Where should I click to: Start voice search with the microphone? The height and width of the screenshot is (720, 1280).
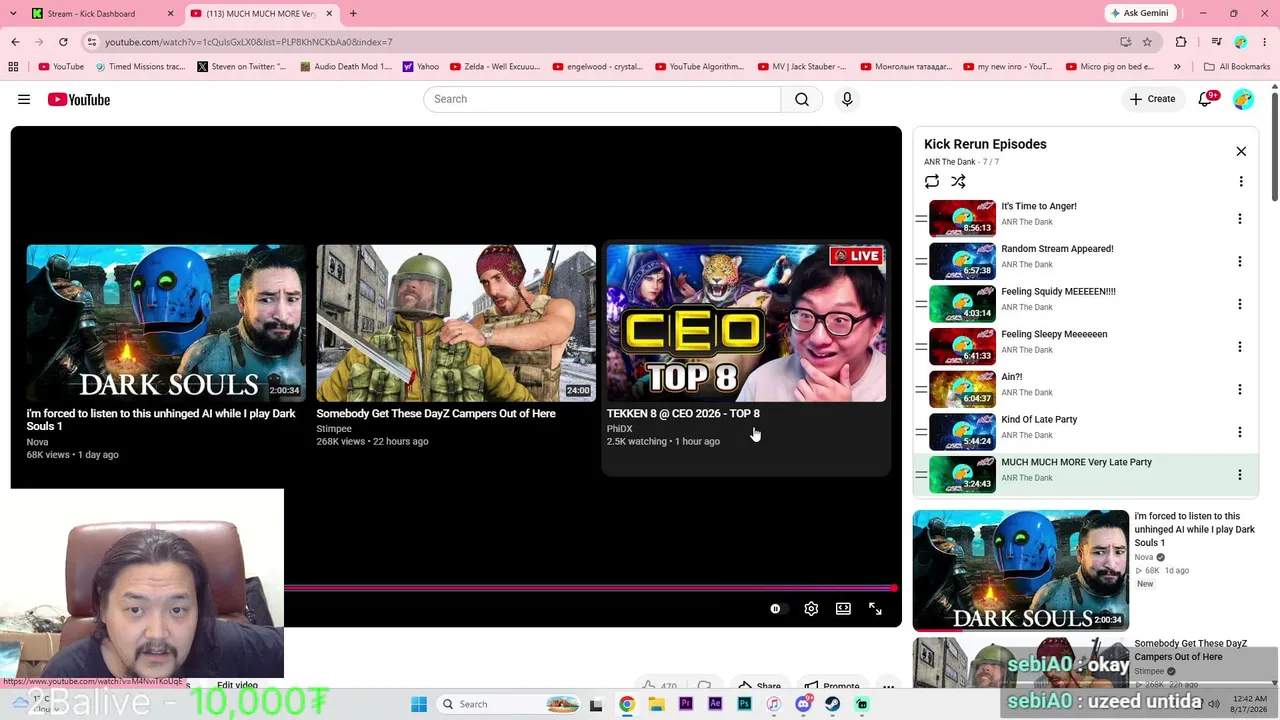[847, 99]
